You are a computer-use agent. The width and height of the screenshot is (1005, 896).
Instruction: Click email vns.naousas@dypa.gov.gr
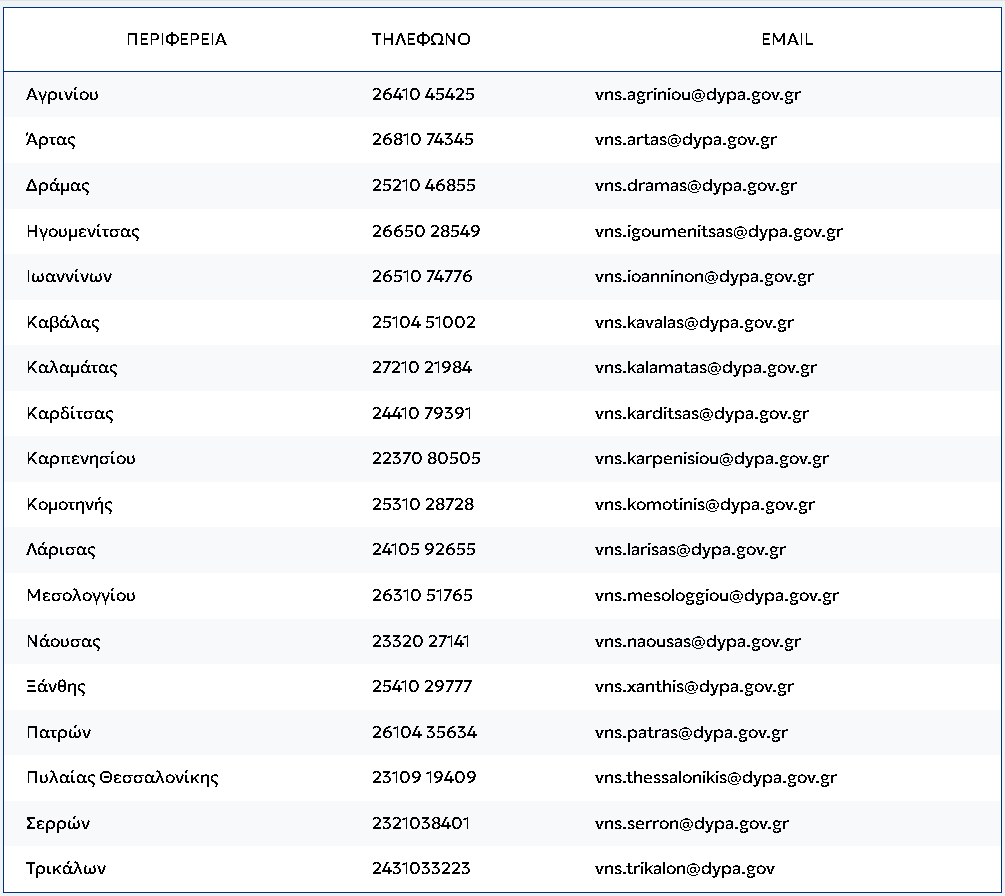[x=697, y=642]
